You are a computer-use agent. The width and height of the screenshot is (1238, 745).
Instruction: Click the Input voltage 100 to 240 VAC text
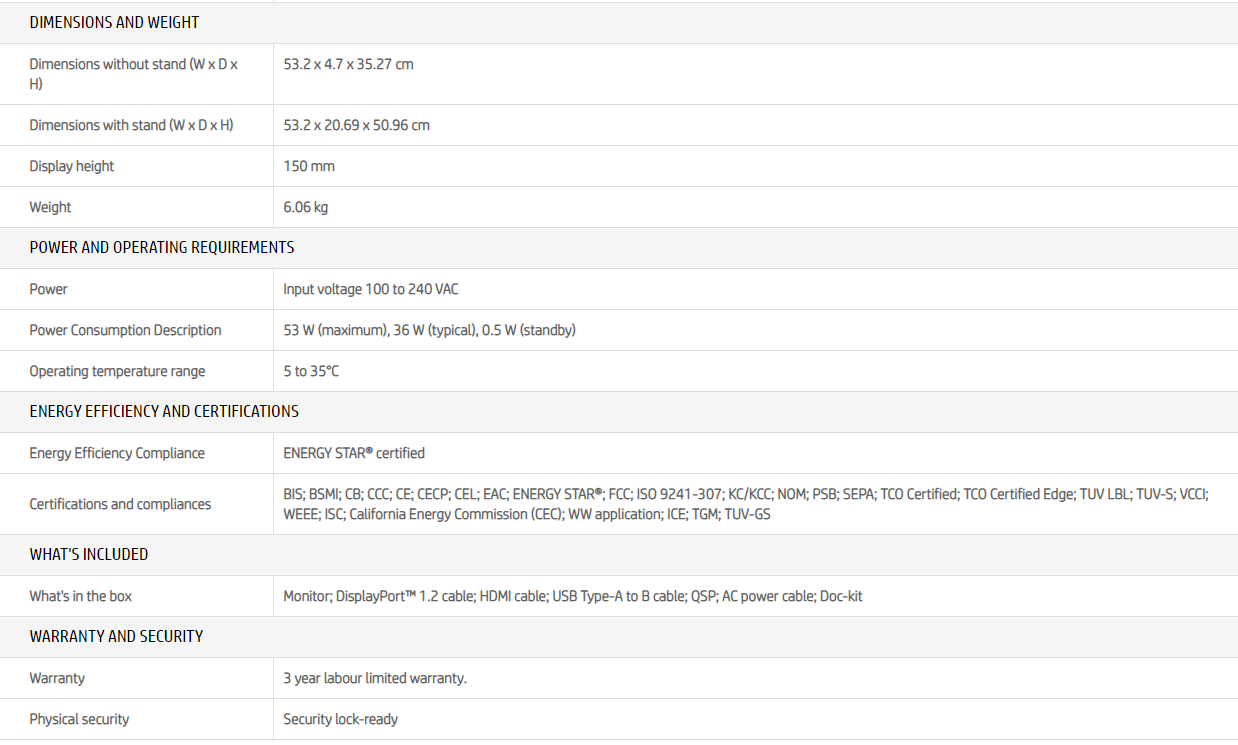click(x=371, y=289)
